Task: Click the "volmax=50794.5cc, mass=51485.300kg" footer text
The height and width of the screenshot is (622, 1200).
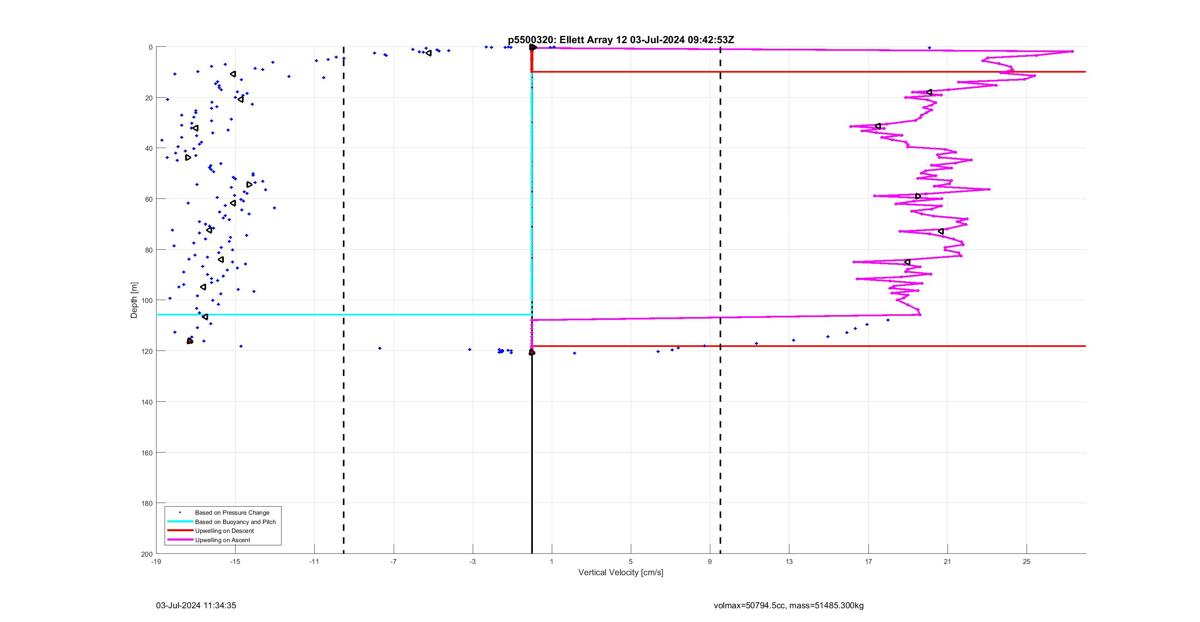Action: click(789, 606)
